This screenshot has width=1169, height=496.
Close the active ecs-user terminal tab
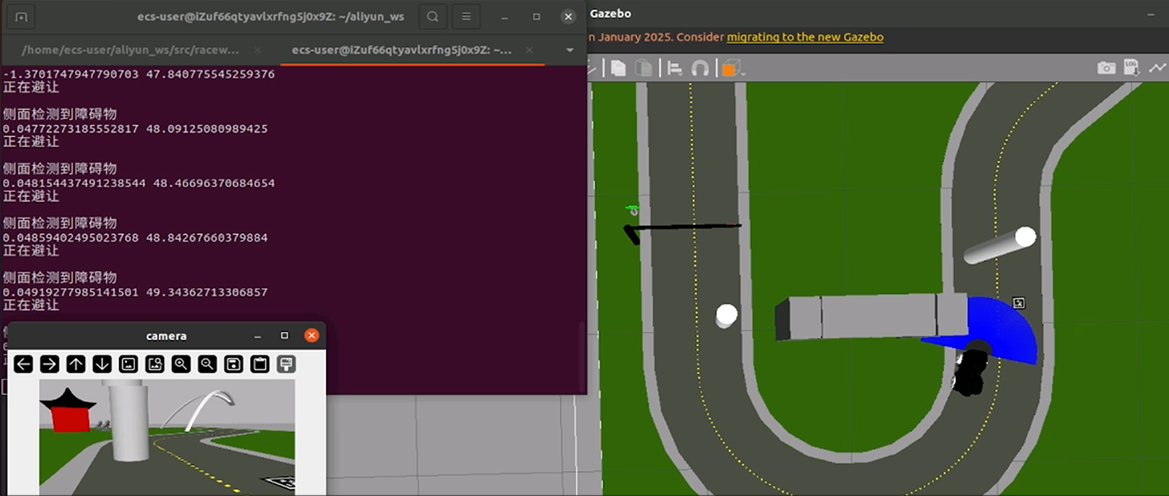coord(531,49)
